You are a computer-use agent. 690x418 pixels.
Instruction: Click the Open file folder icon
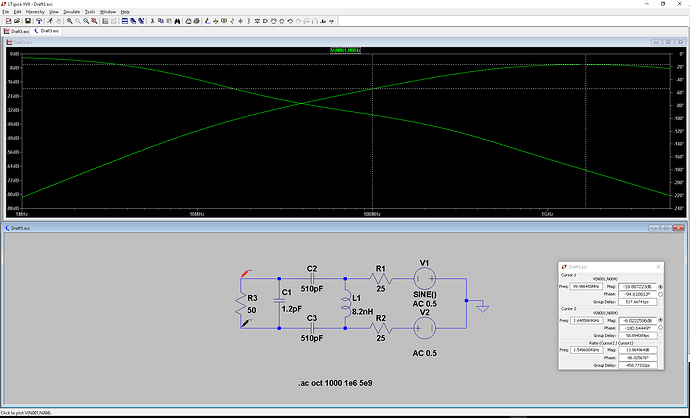click(17, 19)
